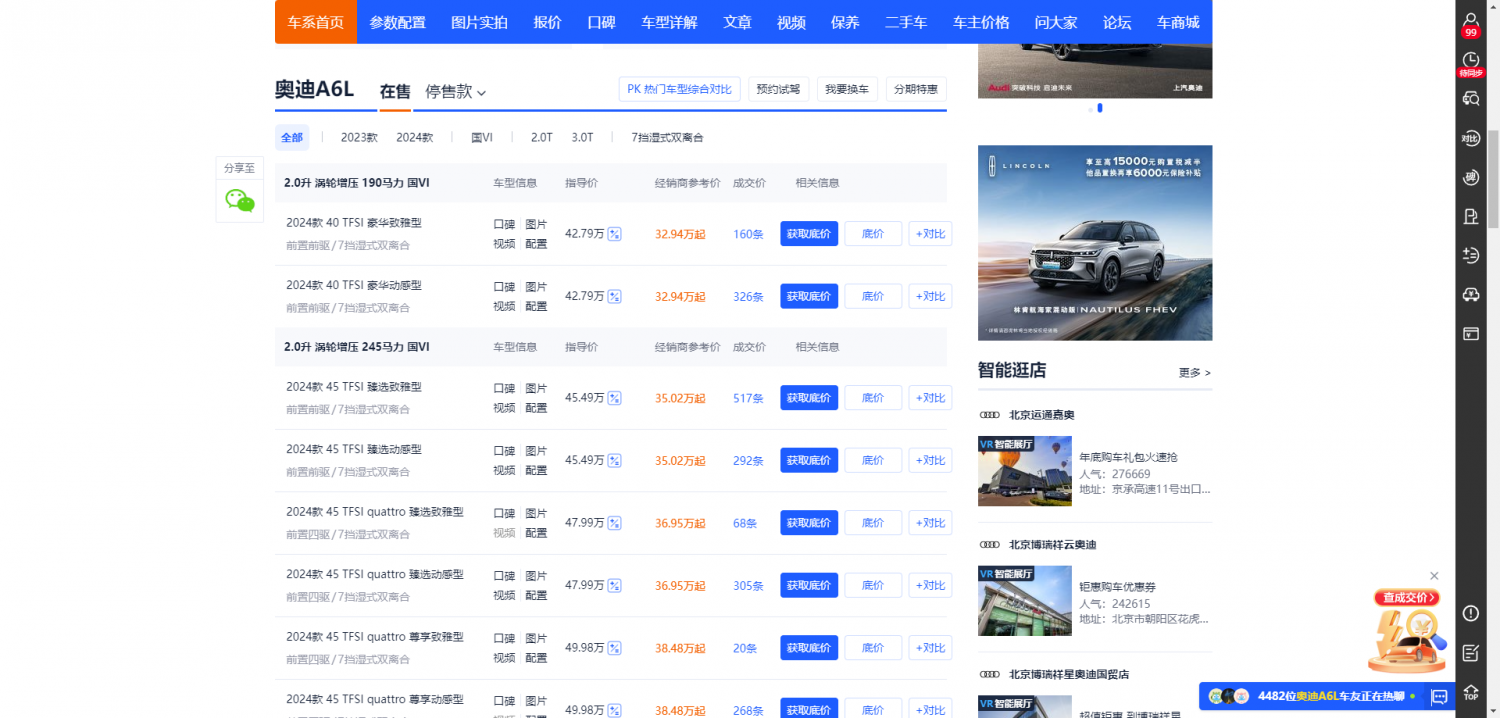Open the 口碑 nav tab
Screen dimensions: 1500x718
[601, 22]
